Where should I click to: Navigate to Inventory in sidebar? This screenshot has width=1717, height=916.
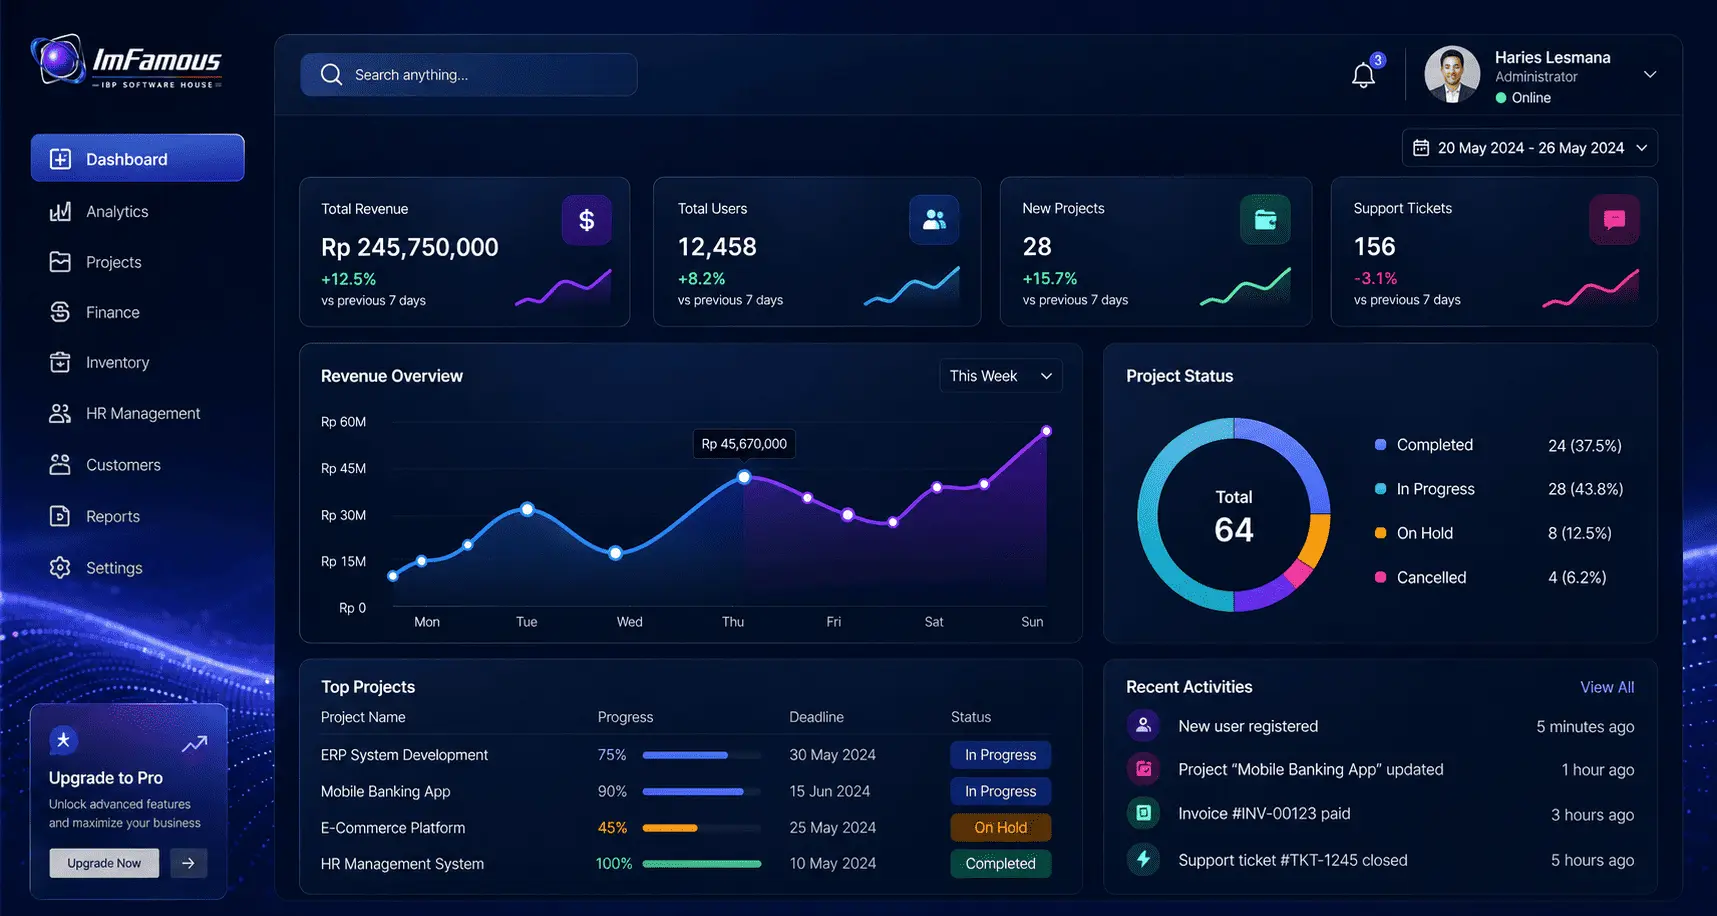click(118, 362)
